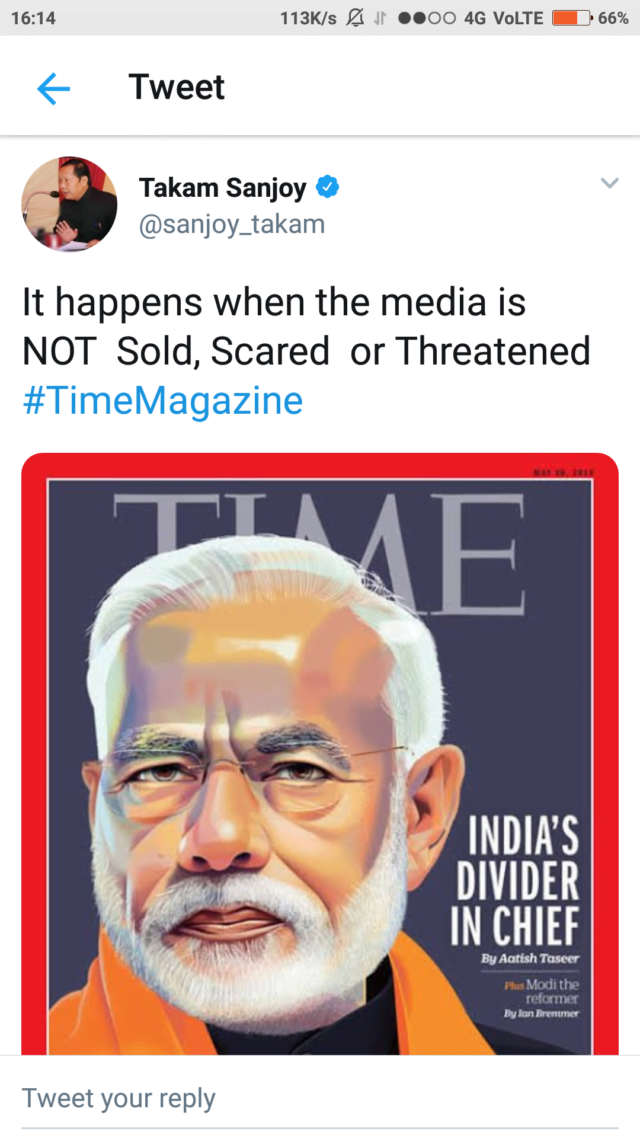Open the TIME cover image attachment

tap(320, 753)
